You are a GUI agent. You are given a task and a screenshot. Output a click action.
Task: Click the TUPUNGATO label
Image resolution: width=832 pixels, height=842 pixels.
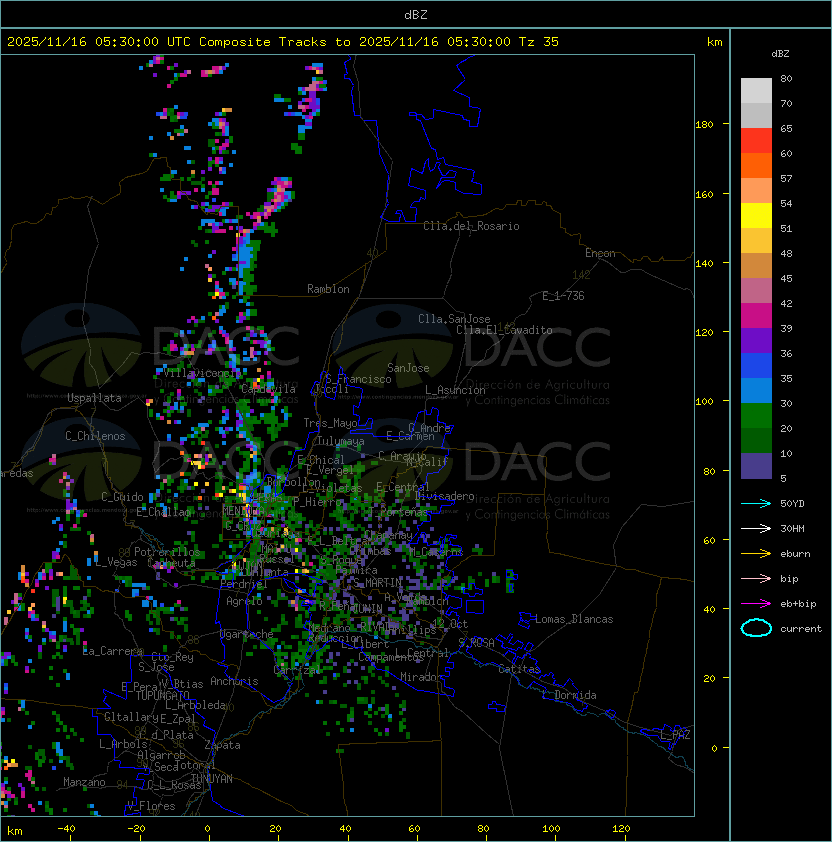tap(162, 695)
